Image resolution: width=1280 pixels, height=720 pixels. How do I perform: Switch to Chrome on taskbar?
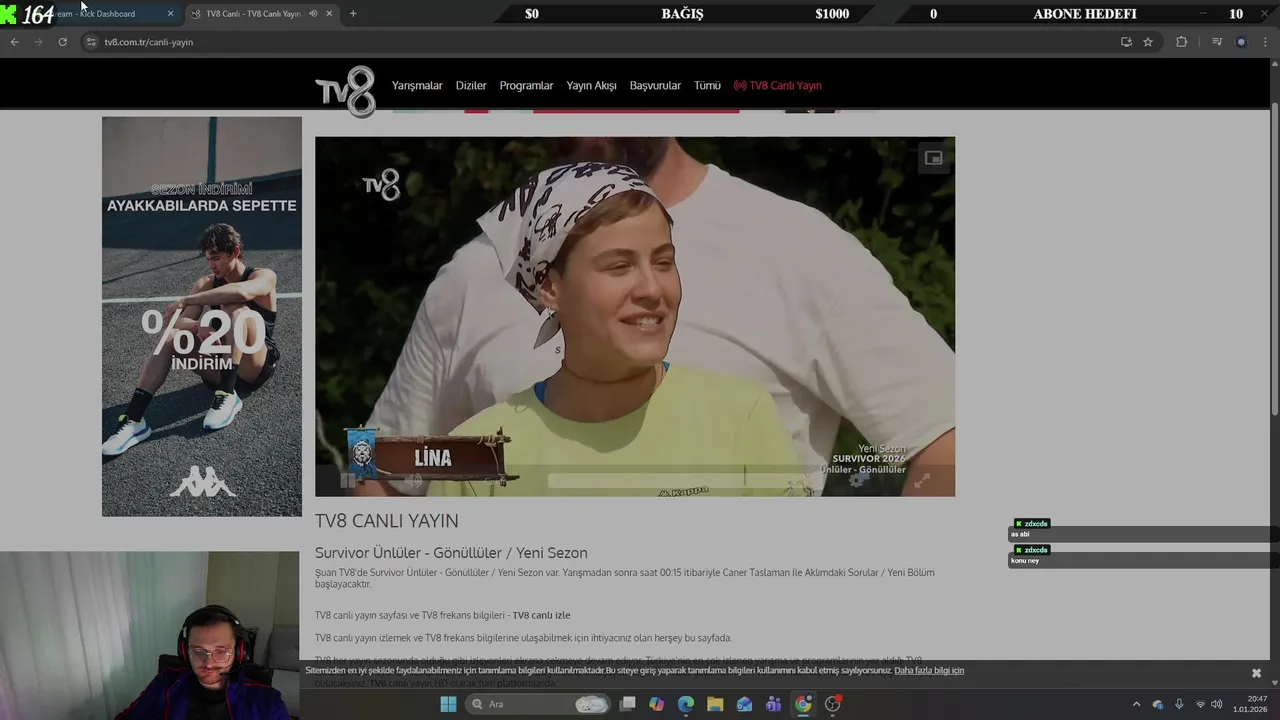[x=803, y=704]
